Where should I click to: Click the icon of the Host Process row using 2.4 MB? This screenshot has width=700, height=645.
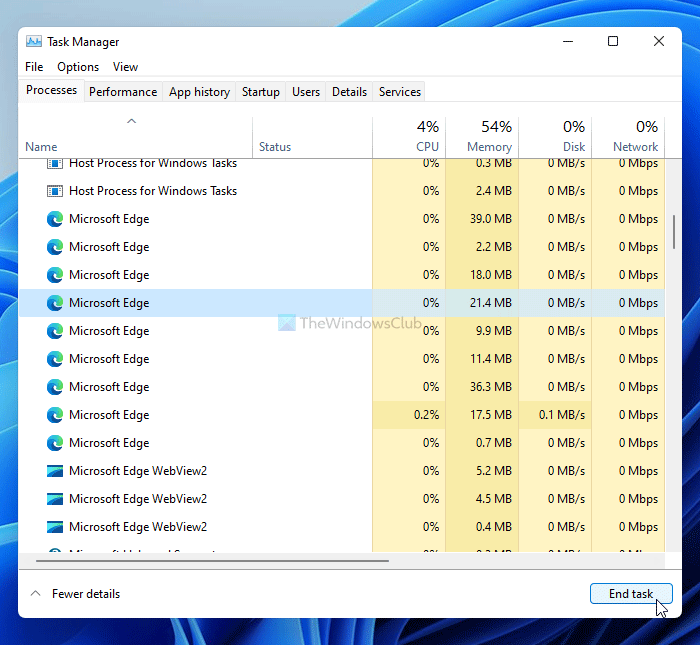(x=55, y=191)
